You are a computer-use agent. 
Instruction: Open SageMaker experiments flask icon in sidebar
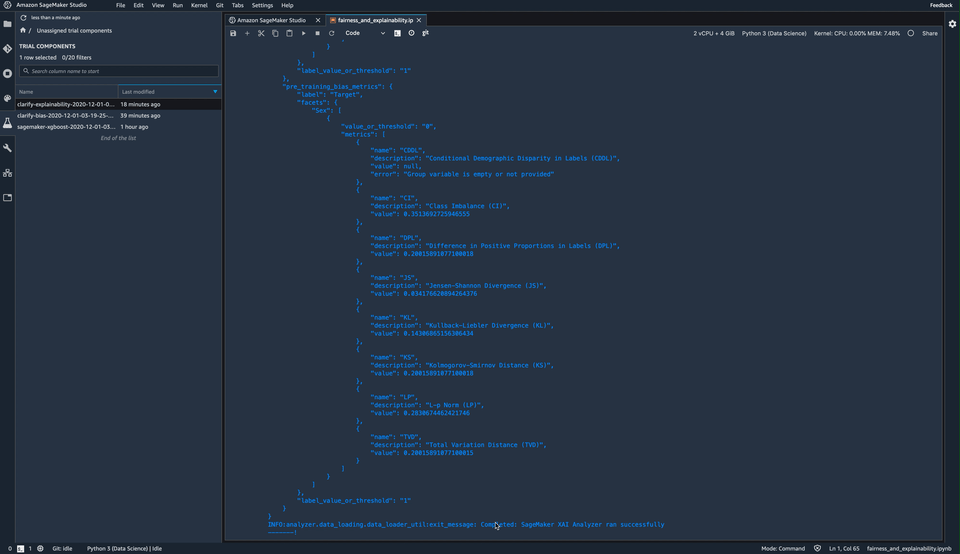(7, 122)
